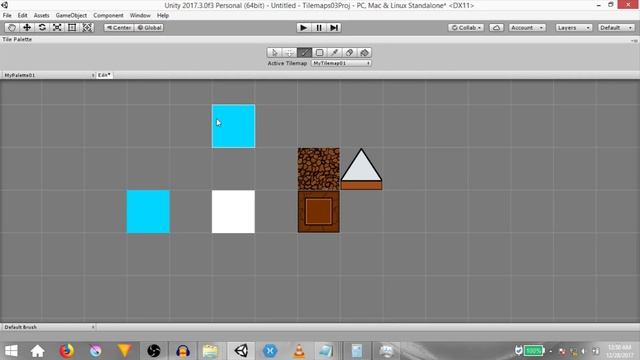Select the tile Eraser tool

click(349, 53)
